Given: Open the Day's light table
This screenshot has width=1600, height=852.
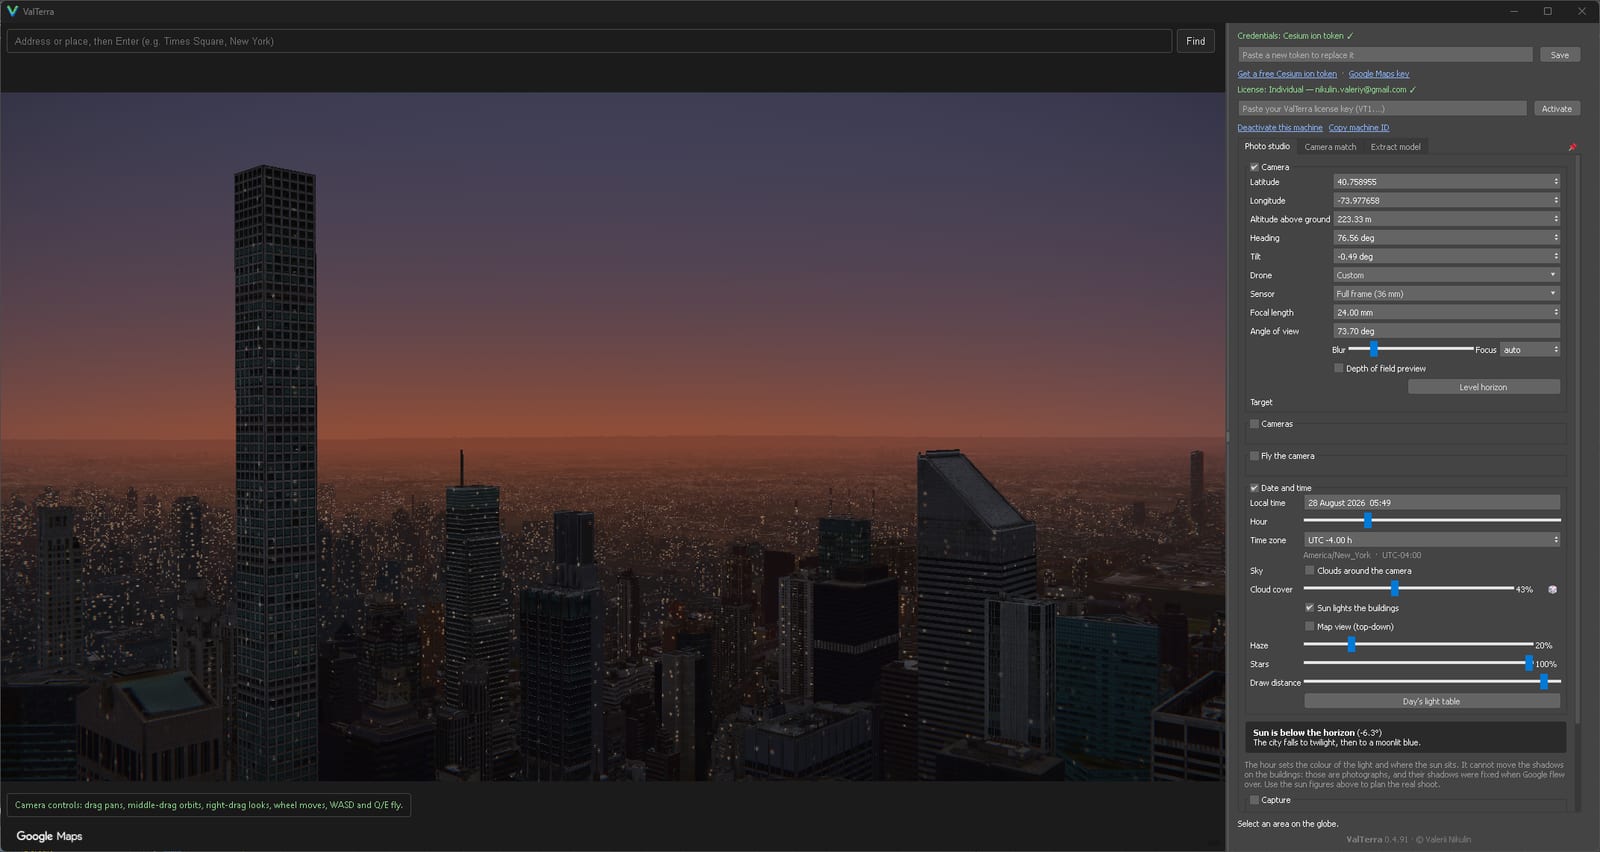Looking at the screenshot, I should [x=1431, y=702].
